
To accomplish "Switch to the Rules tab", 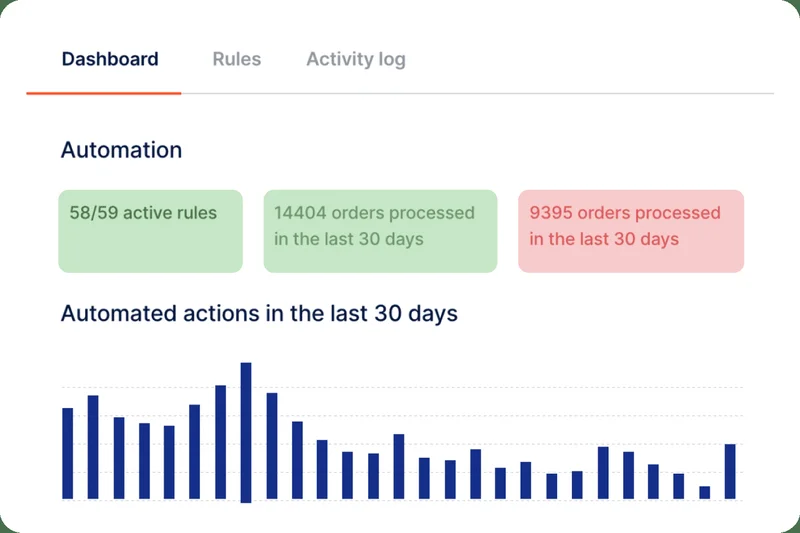I will click(x=237, y=59).
